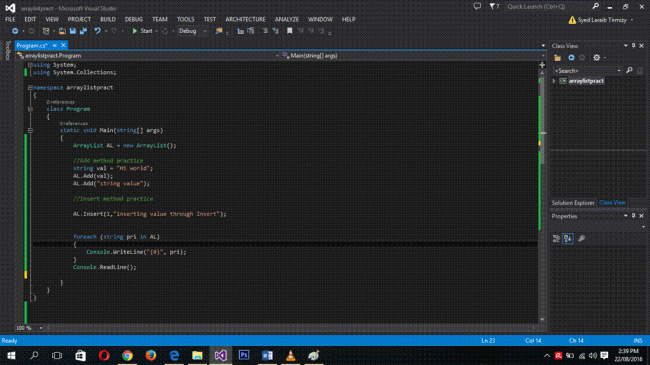This screenshot has width=650, height=365.
Task: Close the Class View panel
Action: click(642, 46)
